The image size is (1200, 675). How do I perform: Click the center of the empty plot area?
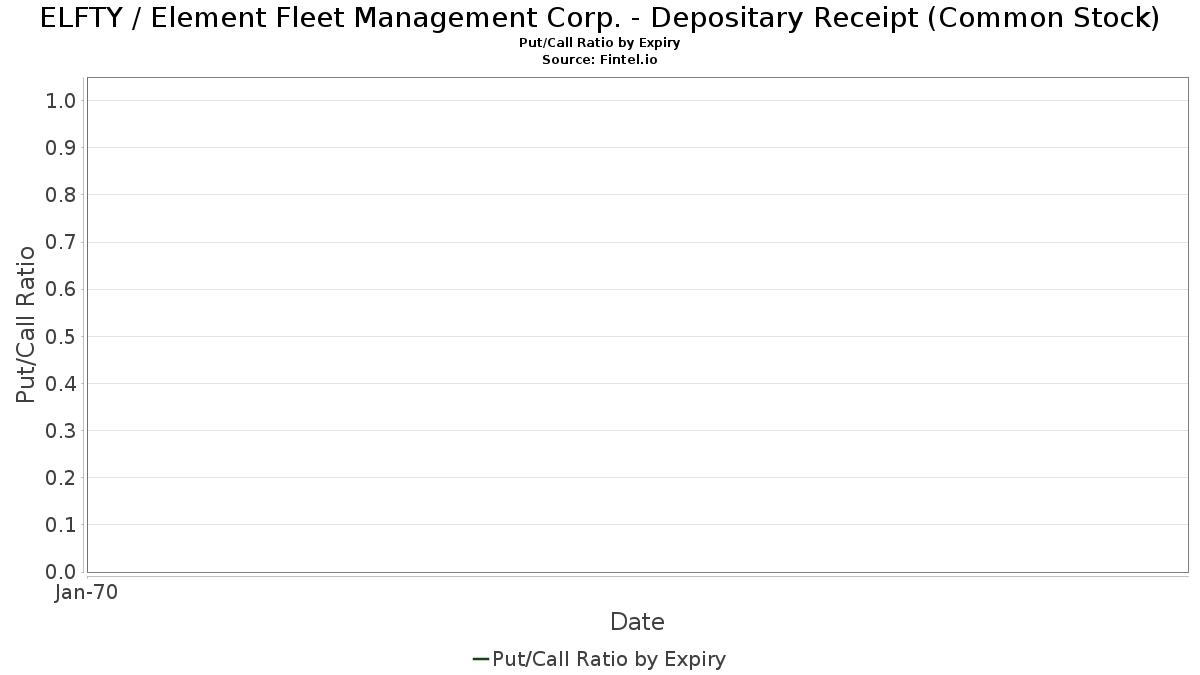coord(638,325)
